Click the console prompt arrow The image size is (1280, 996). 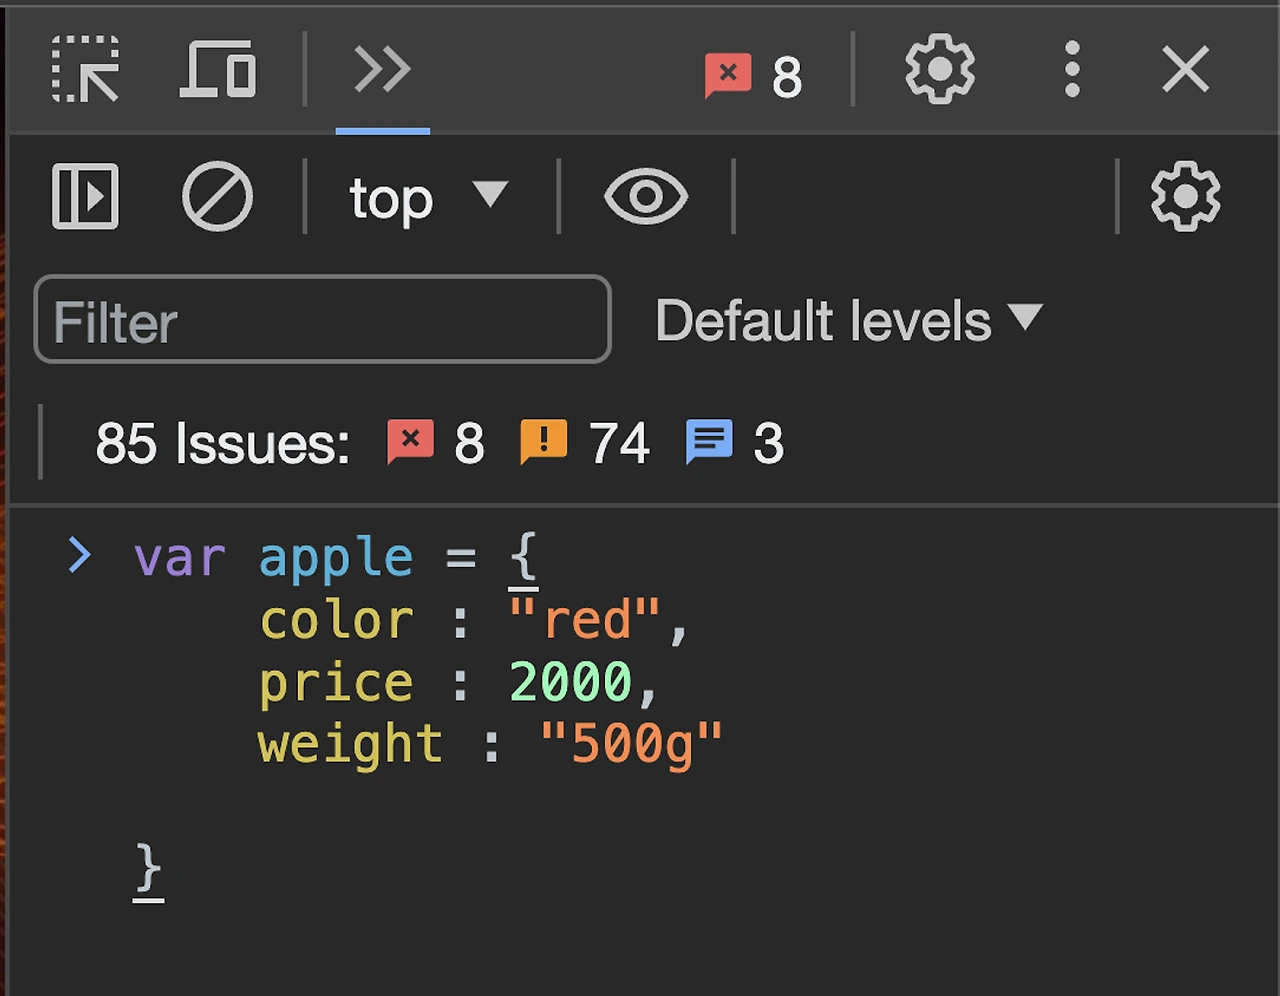pyautogui.click(x=80, y=554)
